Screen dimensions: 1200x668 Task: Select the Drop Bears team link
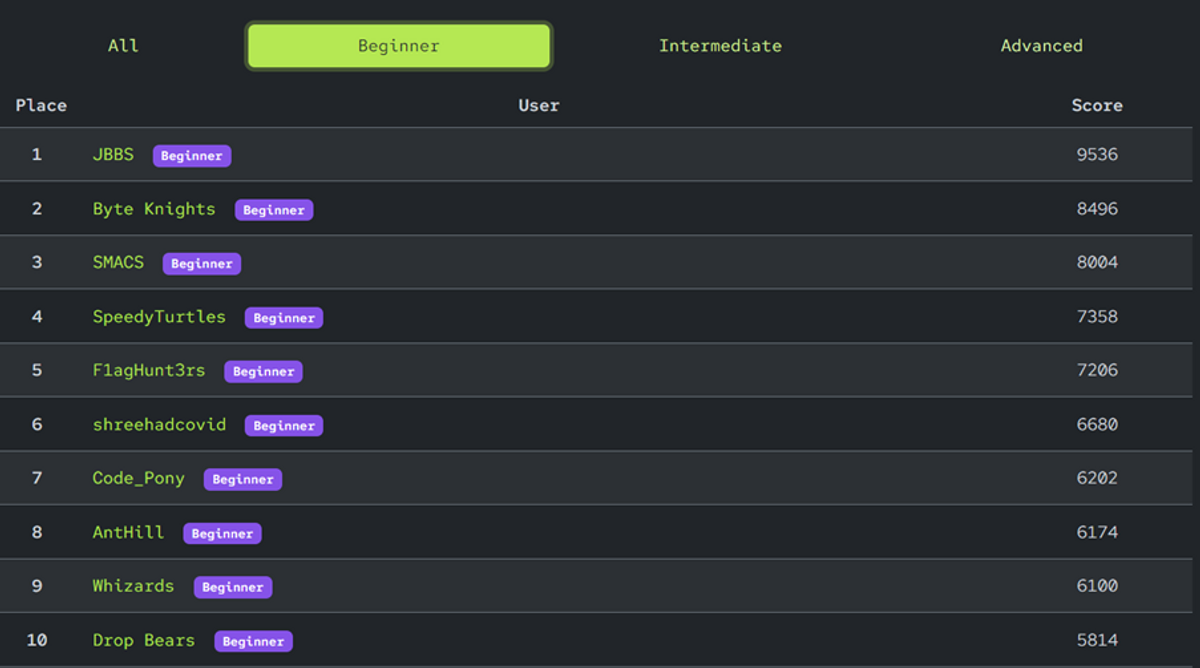tap(144, 640)
